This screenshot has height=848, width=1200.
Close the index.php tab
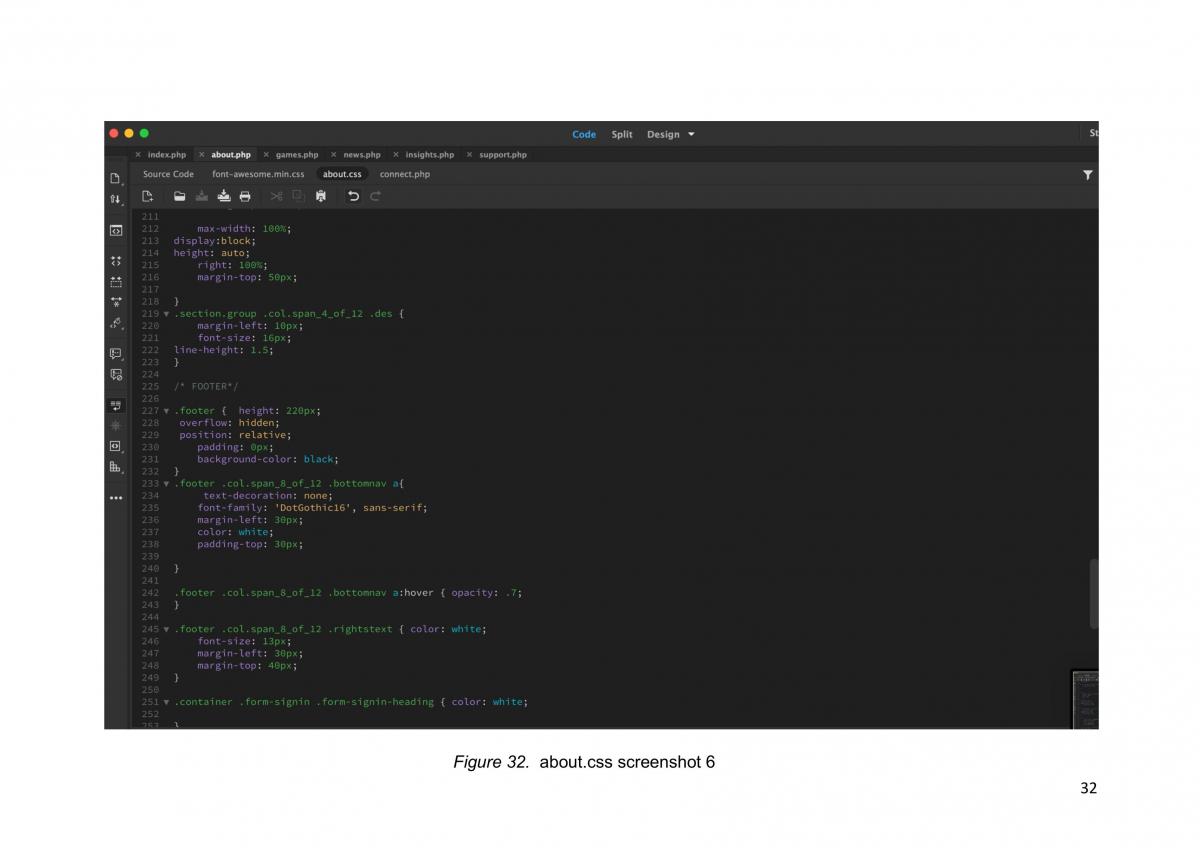tap(138, 155)
